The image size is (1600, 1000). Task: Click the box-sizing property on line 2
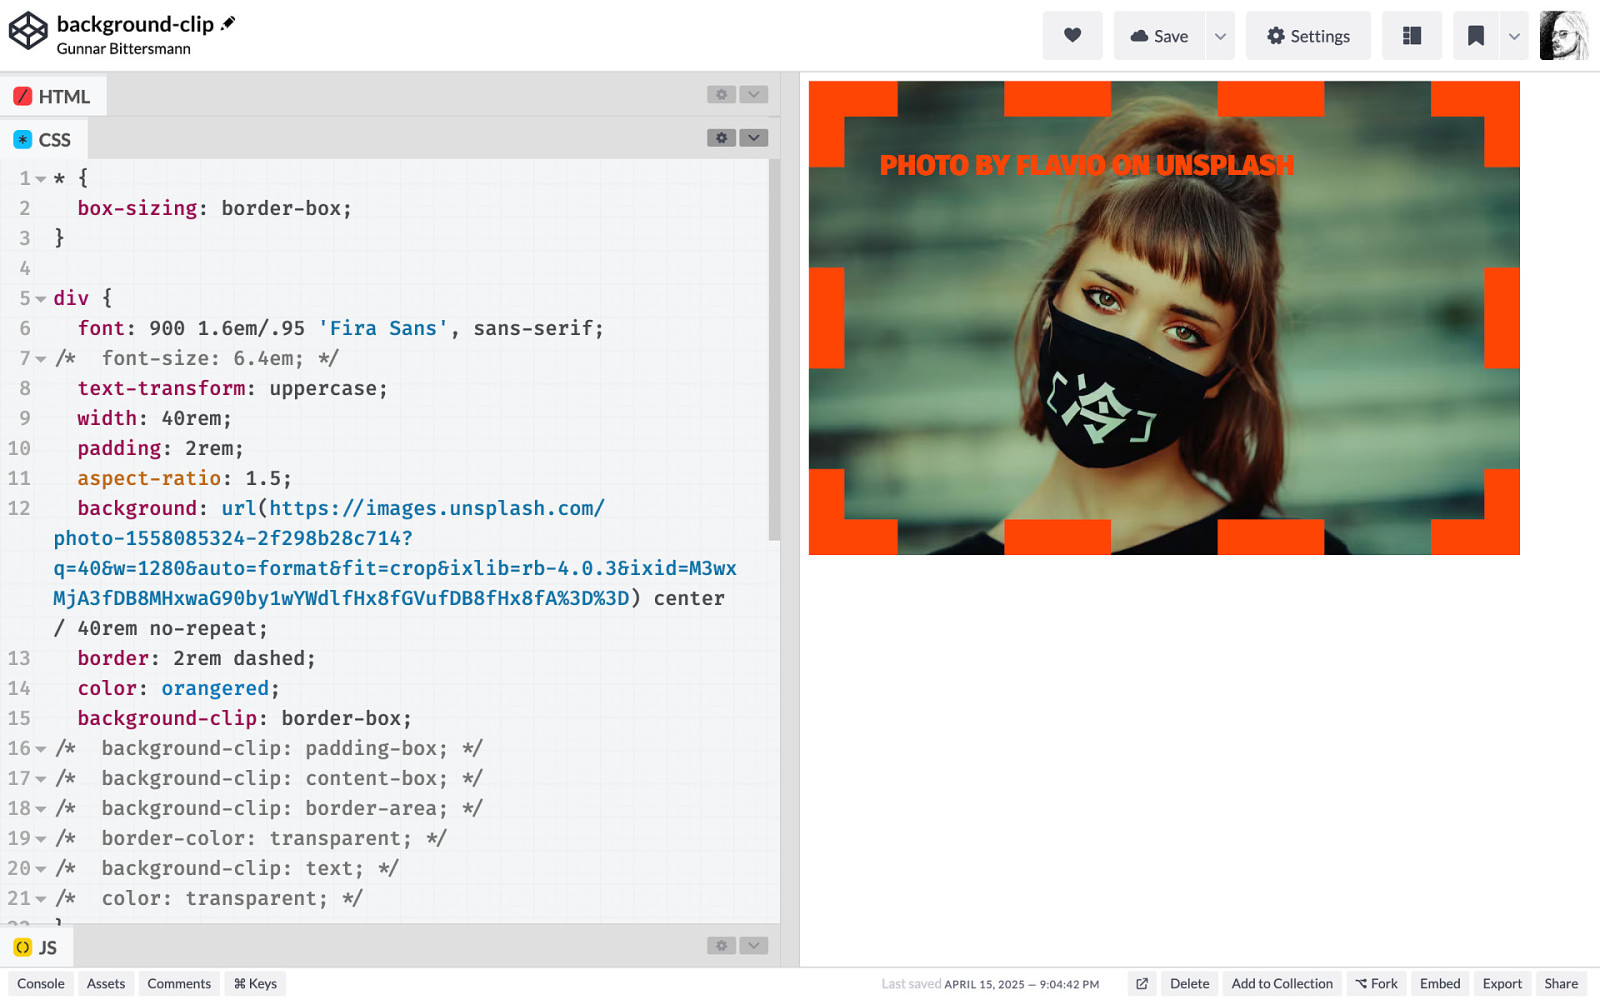point(137,209)
